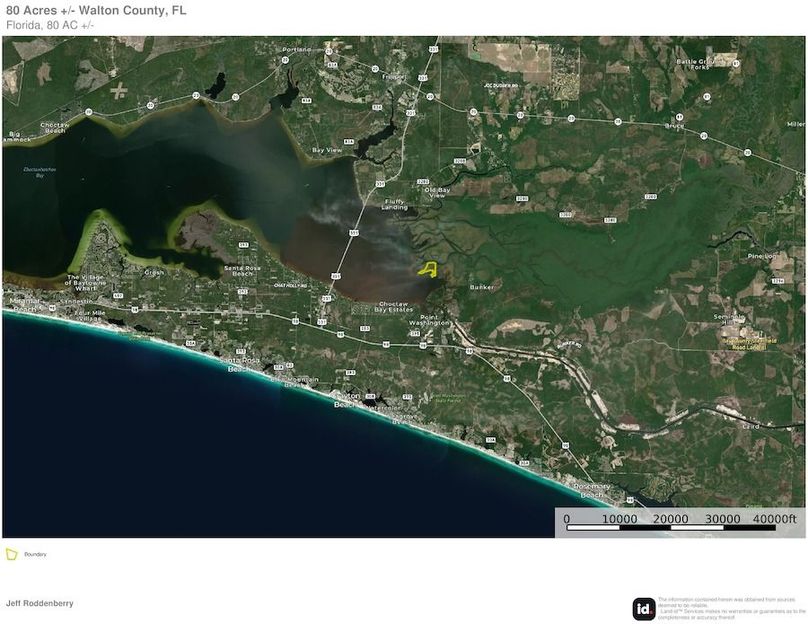Expand the Choctaw Bay Estates area label
Screen dimensions: 808x624
(x=394, y=307)
